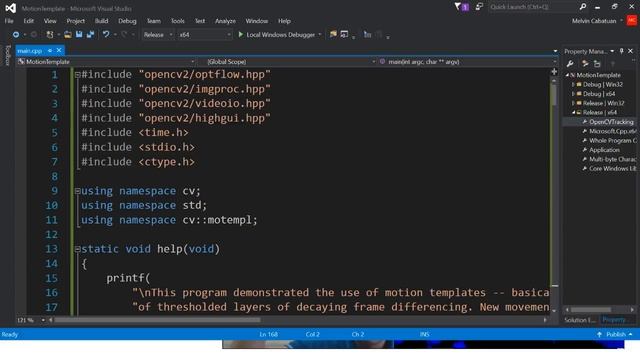
Task: Collapse MotionTemplate root tree node
Action: [x=567, y=75]
